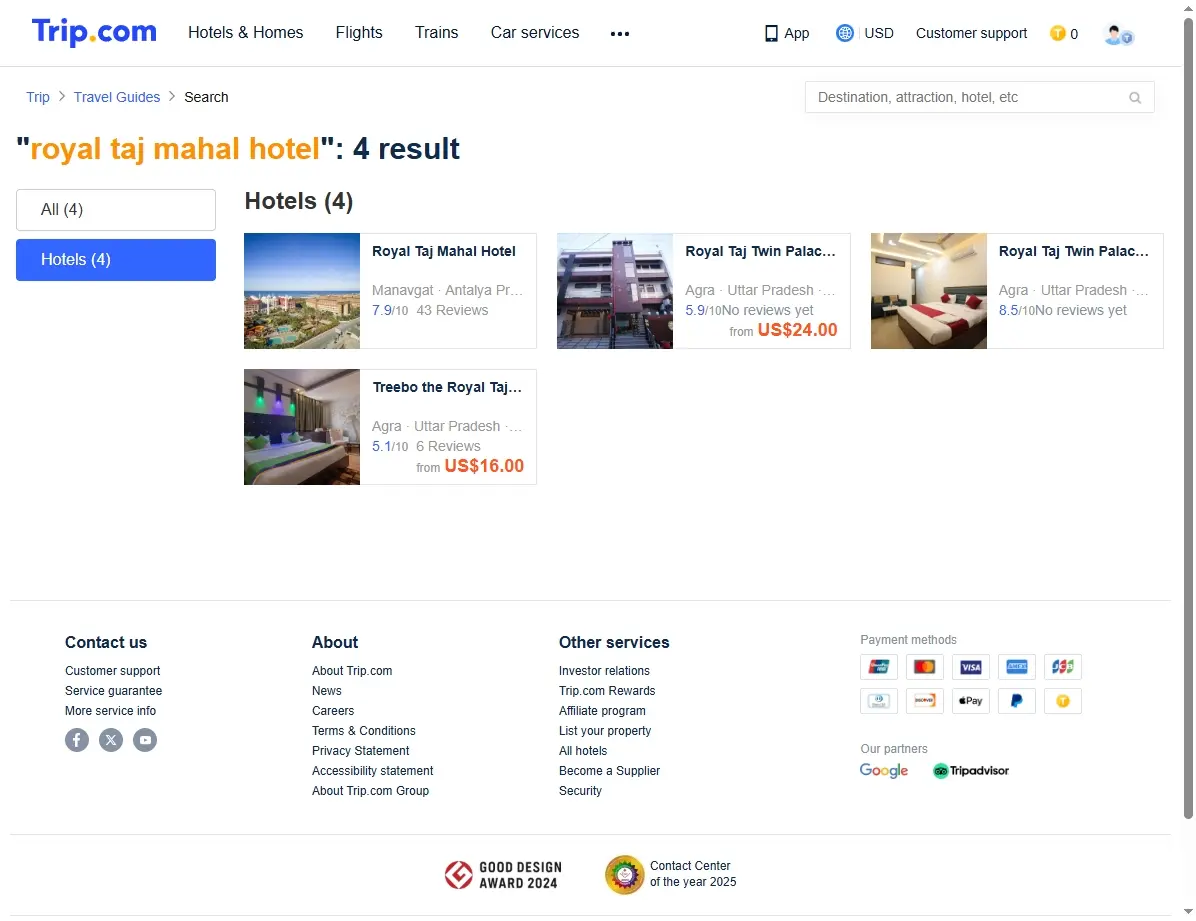Click the US$16.00 price
The width and height of the screenshot is (1196, 921).
(484, 466)
